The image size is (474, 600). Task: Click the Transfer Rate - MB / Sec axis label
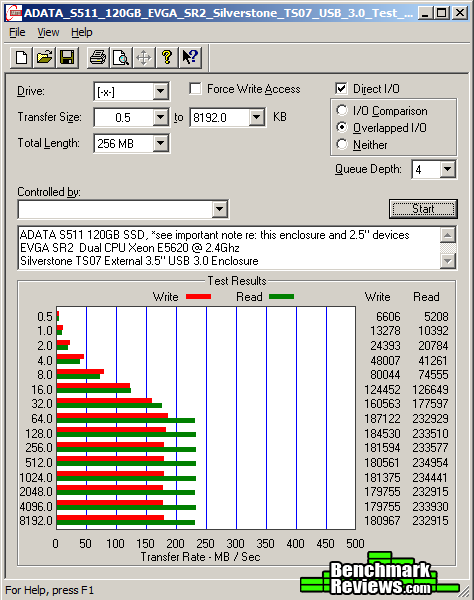click(x=200, y=557)
